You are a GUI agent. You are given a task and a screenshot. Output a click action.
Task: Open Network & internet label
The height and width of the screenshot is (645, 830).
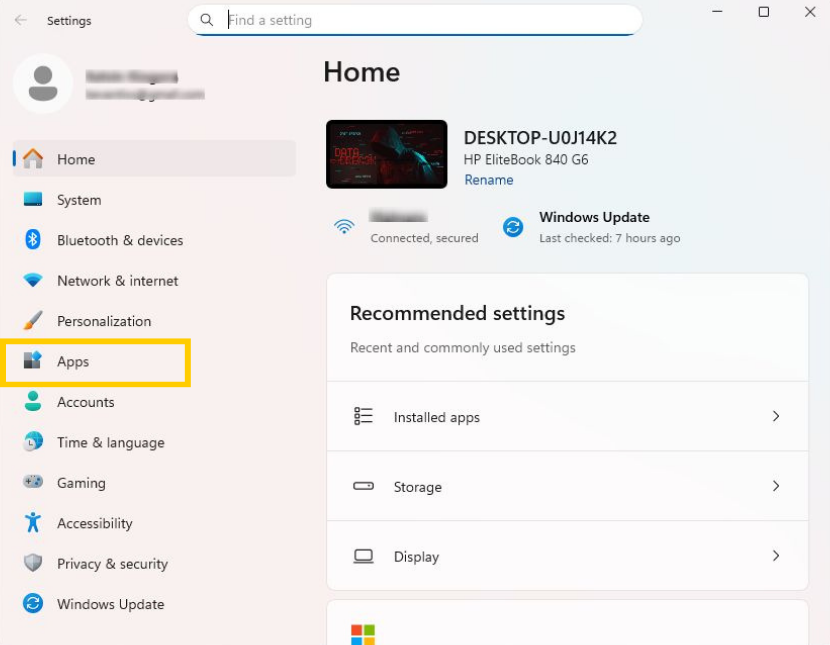click(x=118, y=281)
